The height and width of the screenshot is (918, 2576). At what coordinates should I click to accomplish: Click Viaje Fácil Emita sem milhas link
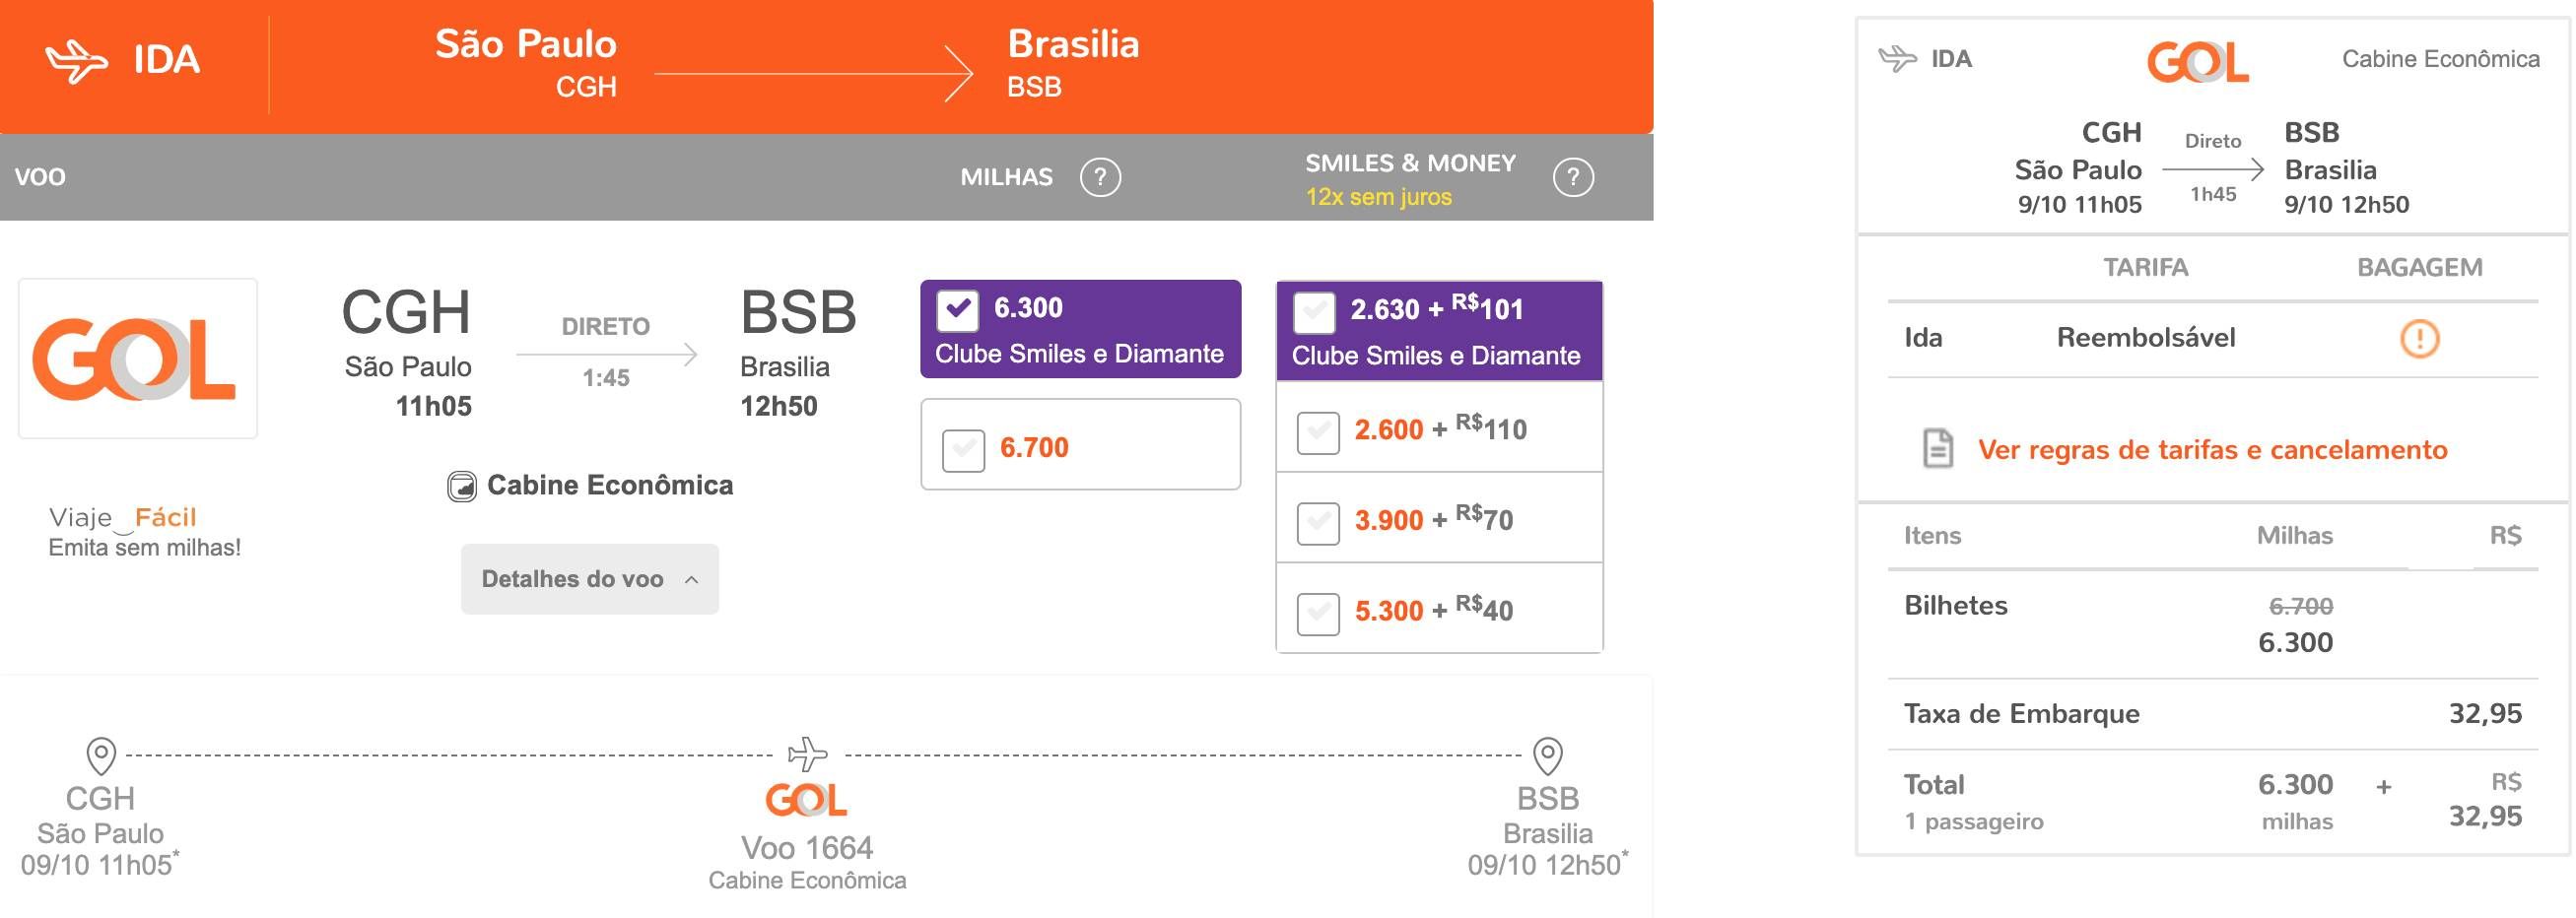click(x=145, y=532)
